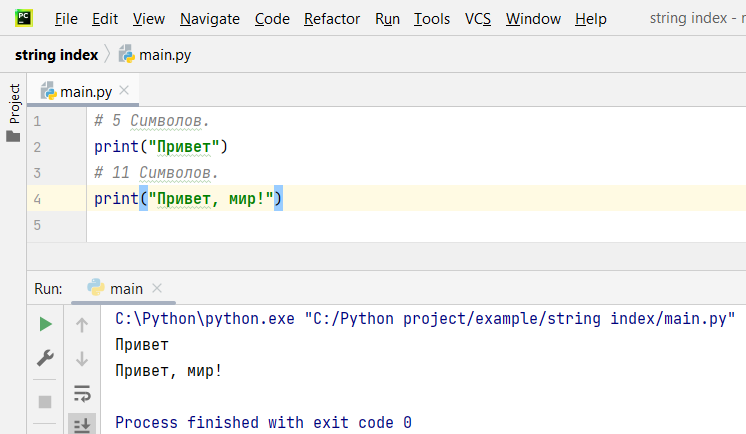Image resolution: width=746 pixels, height=434 pixels.
Task: Click the code print("Привет") on line 2
Action: click(x=161, y=147)
